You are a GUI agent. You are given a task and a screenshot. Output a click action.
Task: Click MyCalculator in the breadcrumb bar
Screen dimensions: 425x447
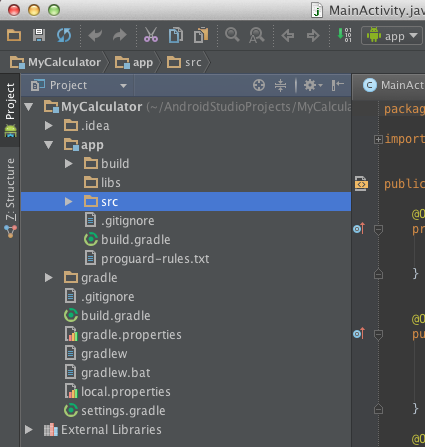click(56, 62)
